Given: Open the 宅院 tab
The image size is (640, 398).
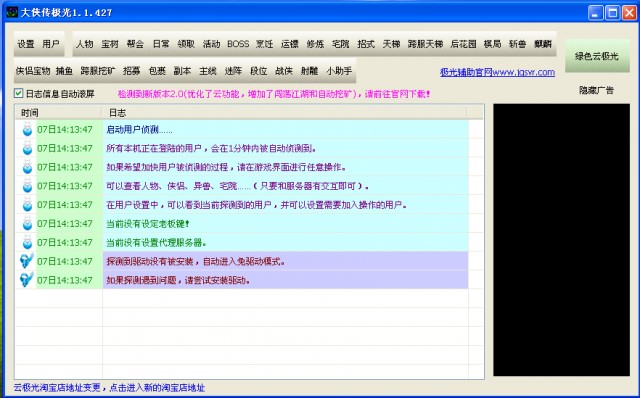Looking at the screenshot, I should [340, 44].
